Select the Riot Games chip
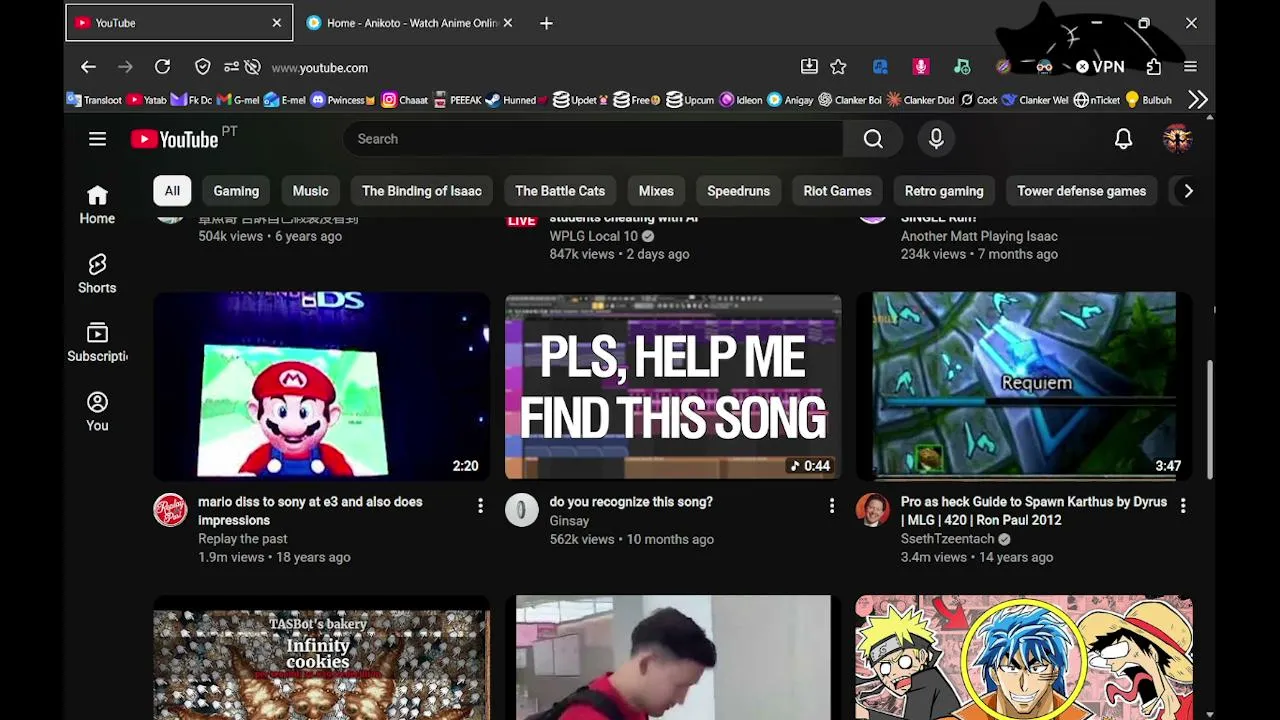The width and height of the screenshot is (1280, 720). tap(837, 191)
